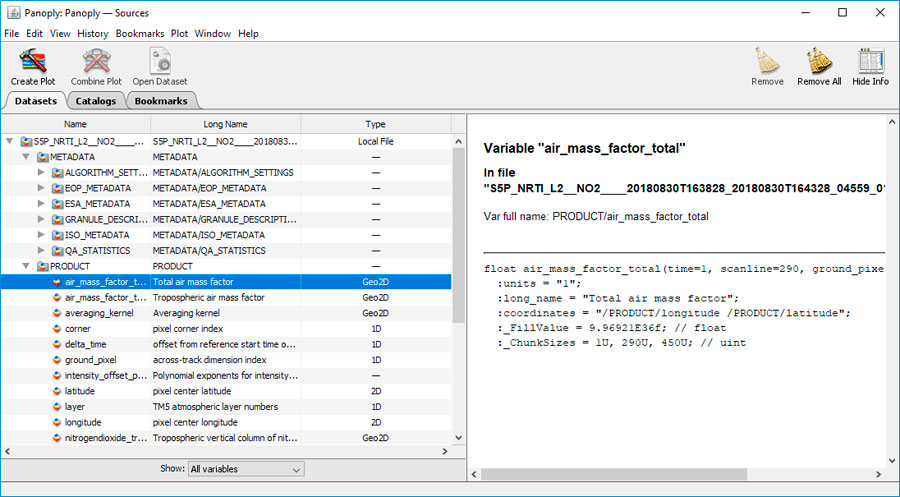Viewport: 900px width, 497px height.
Task: Click the Panoply app icon in title bar
Action: click(14, 13)
